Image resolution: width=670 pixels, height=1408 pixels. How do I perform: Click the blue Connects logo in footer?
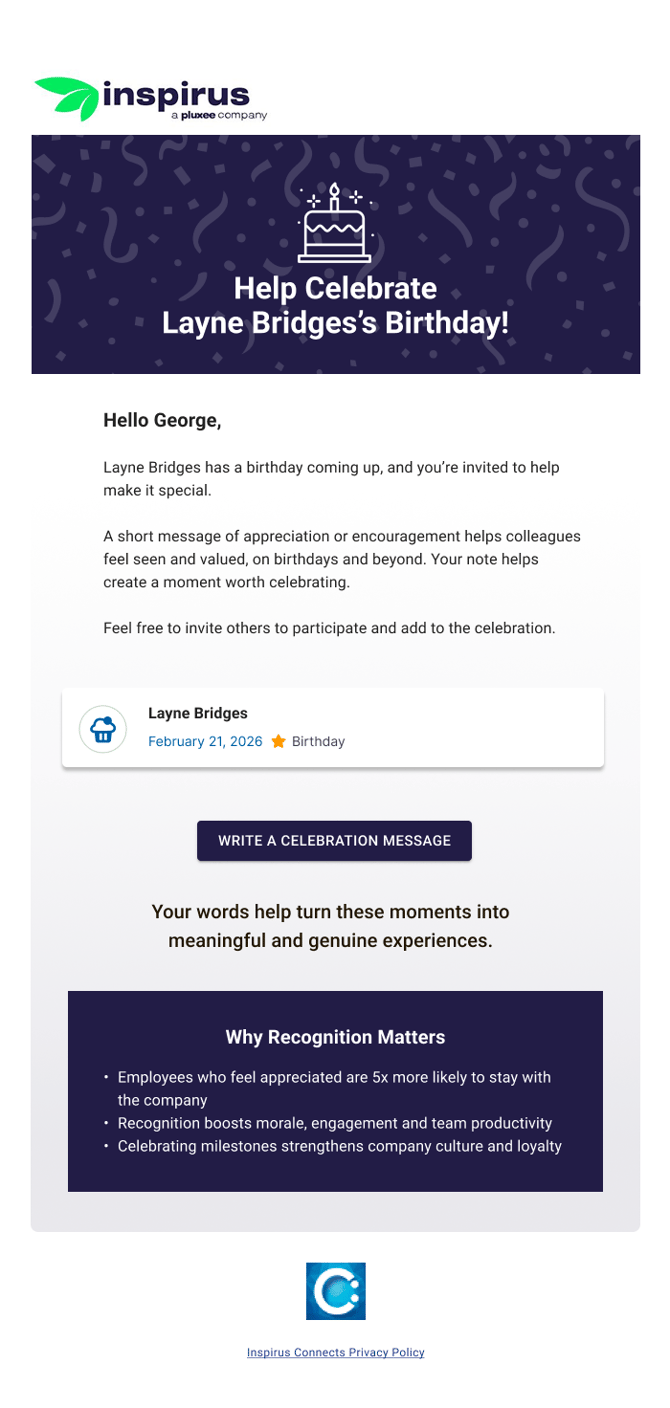tap(335, 1290)
